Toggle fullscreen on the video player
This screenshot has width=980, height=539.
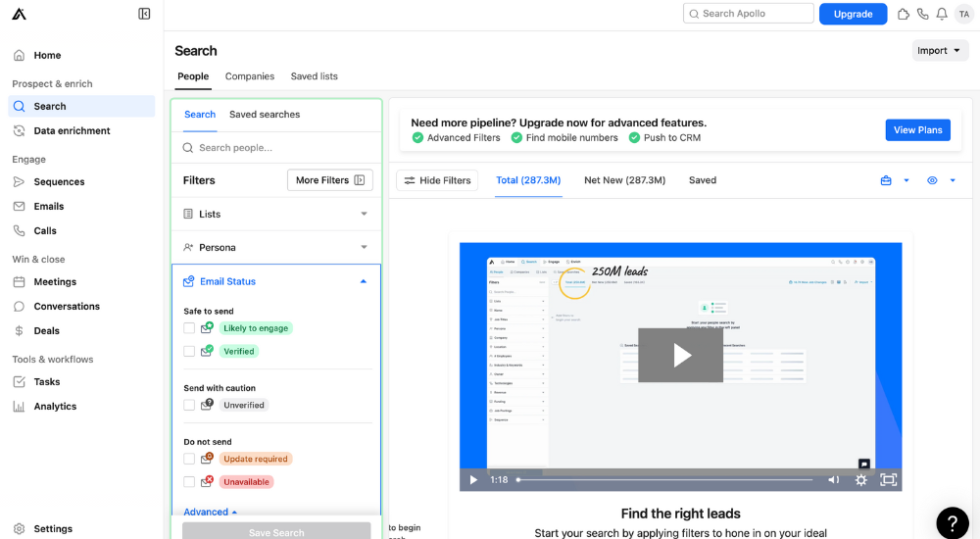click(887, 480)
